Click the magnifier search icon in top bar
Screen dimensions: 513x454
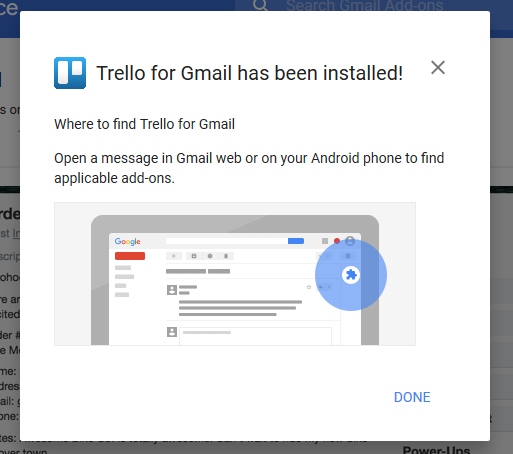[x=260, y=5]
